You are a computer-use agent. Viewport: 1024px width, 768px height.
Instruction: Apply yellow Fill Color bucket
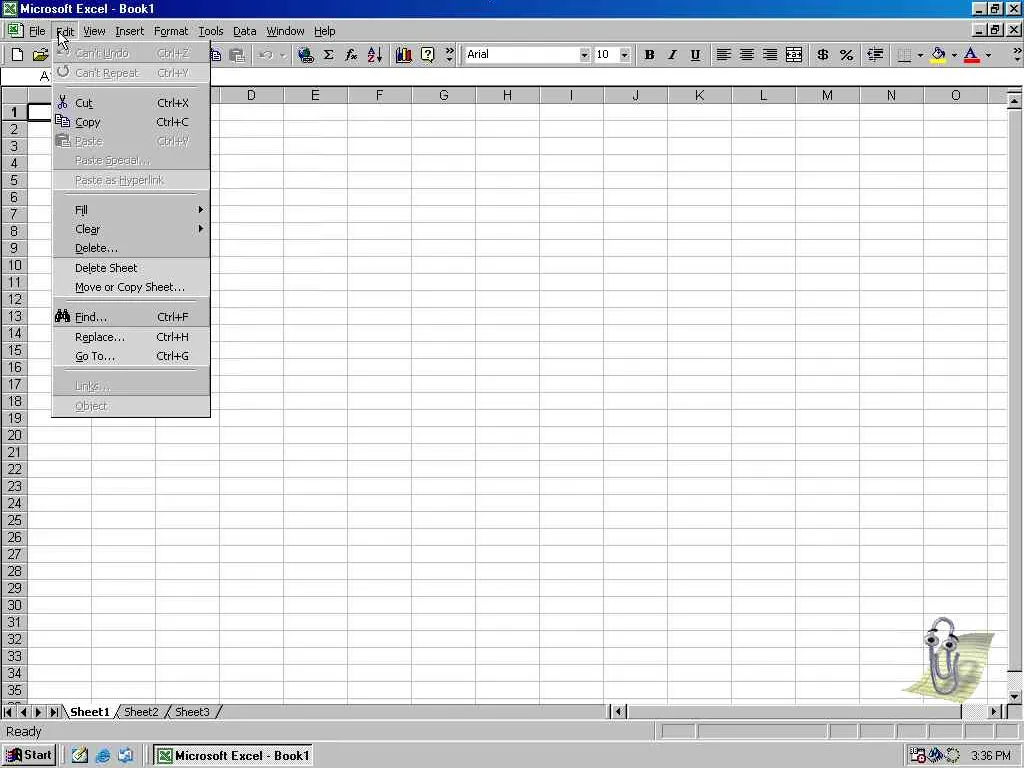[x=938, y=55]
